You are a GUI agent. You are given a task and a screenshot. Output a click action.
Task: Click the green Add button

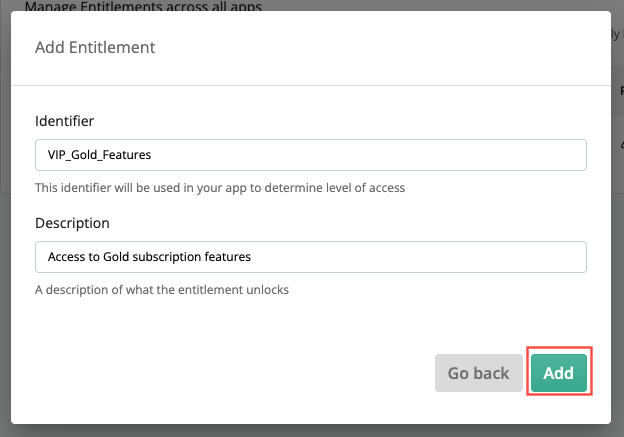[x=559, y=373]
